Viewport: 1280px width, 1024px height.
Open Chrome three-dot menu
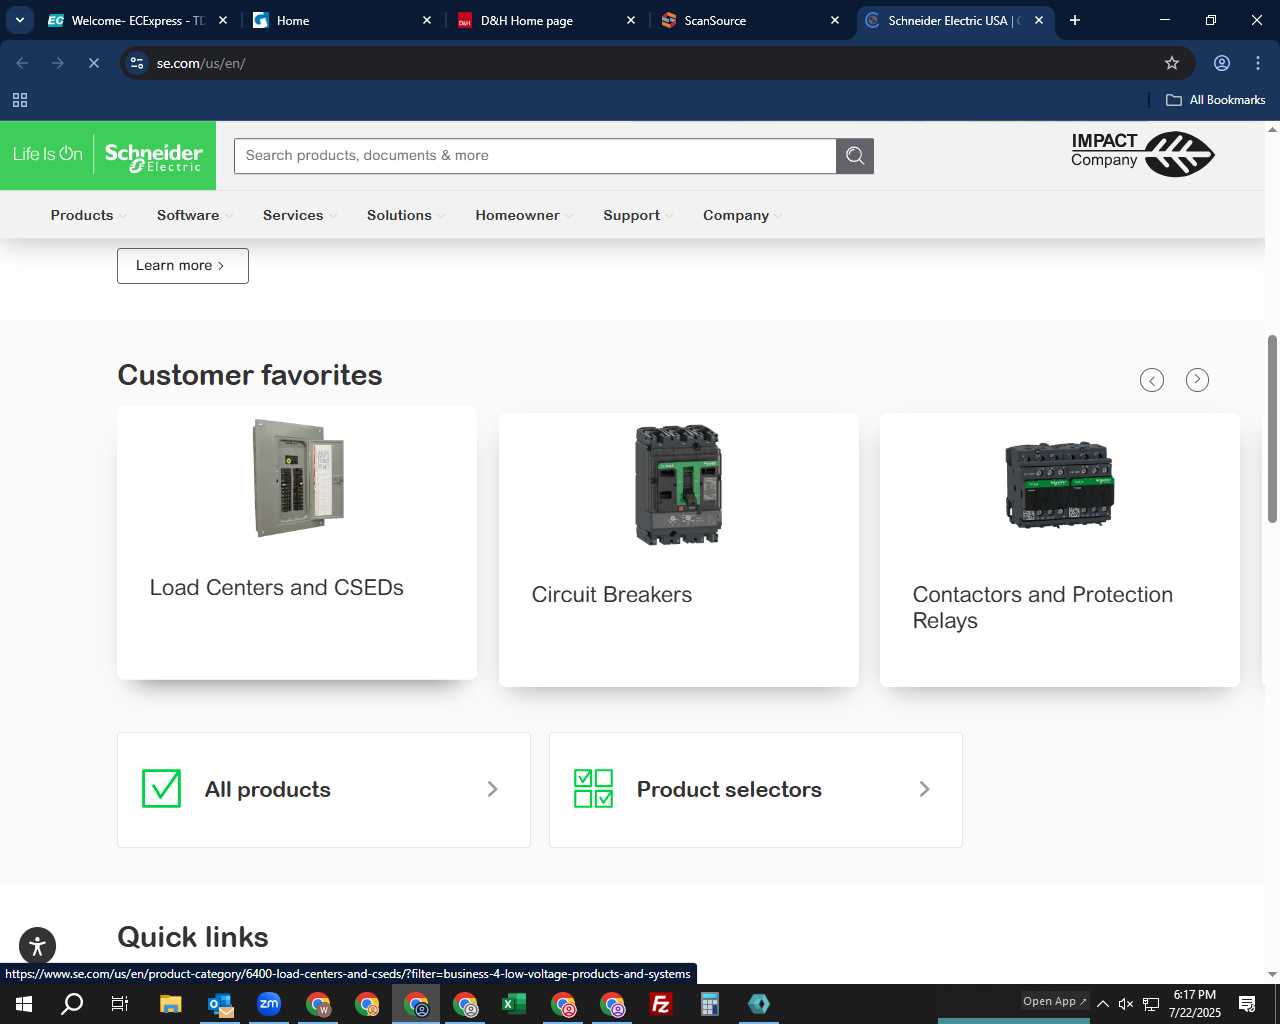tap(1258, 63)
